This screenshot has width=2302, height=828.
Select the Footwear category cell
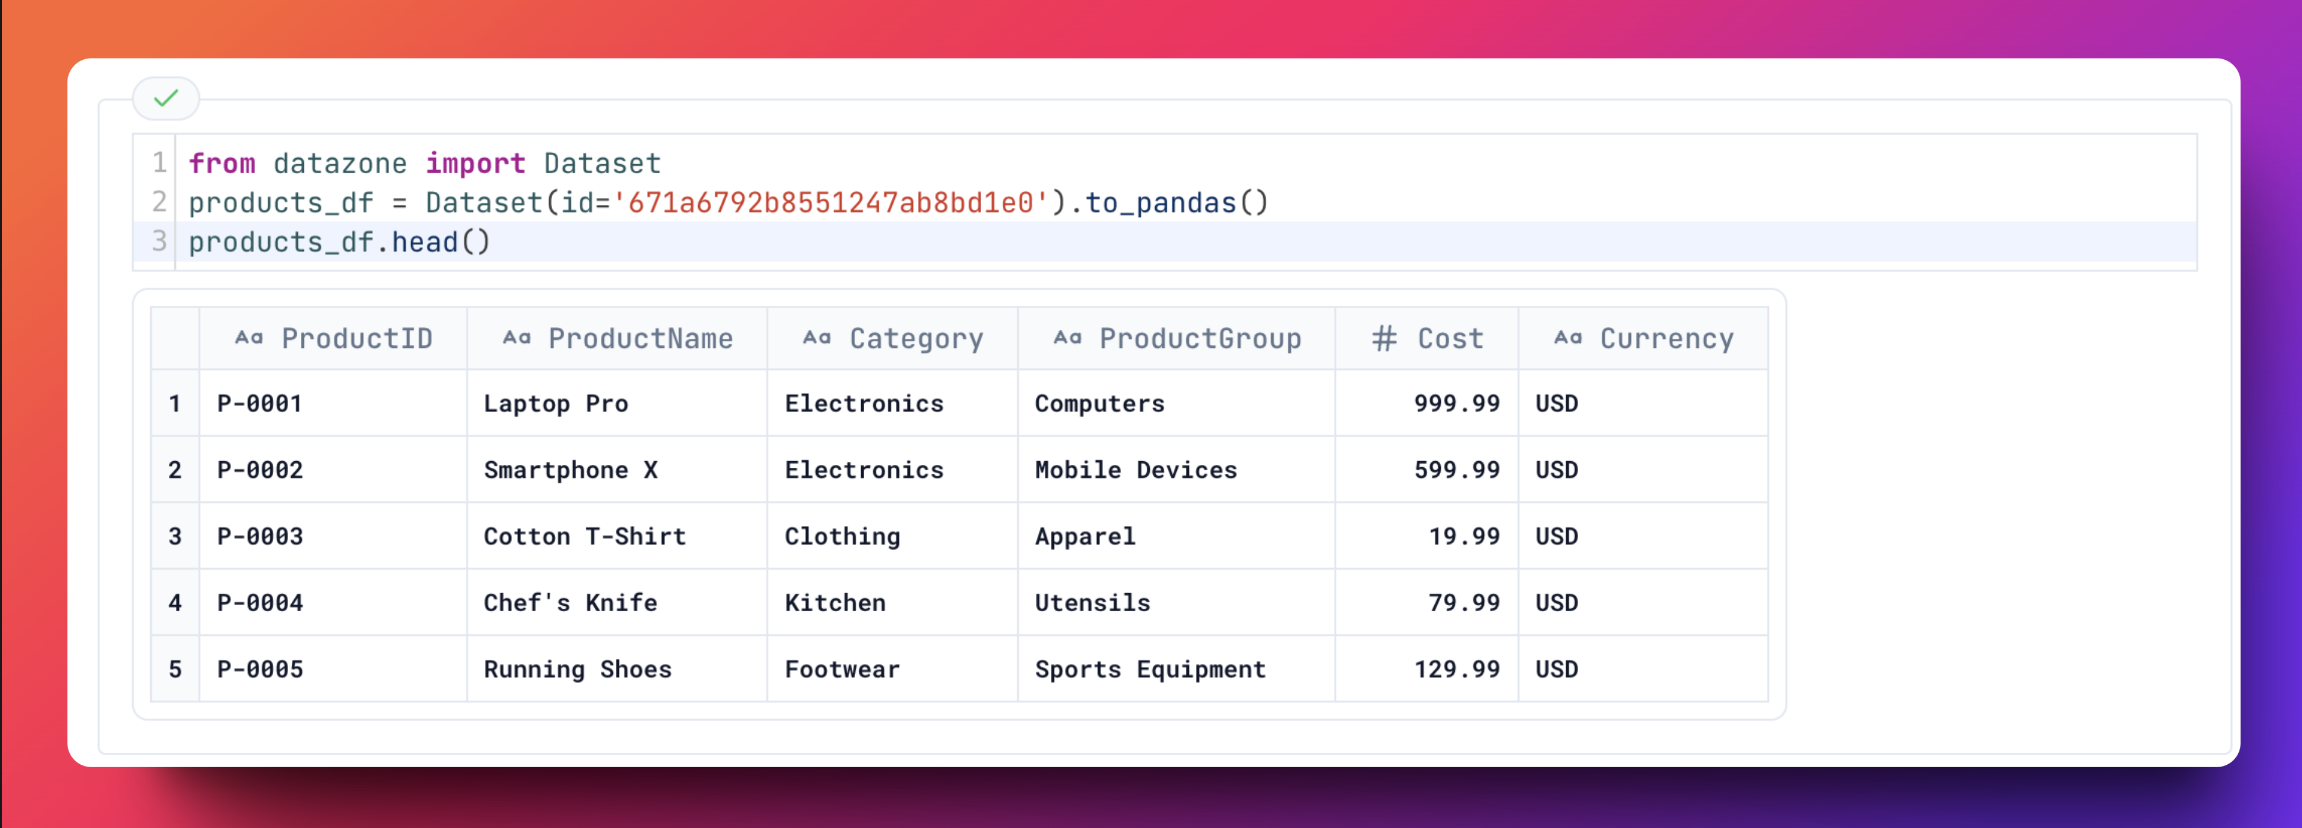[x=893, y=669]
